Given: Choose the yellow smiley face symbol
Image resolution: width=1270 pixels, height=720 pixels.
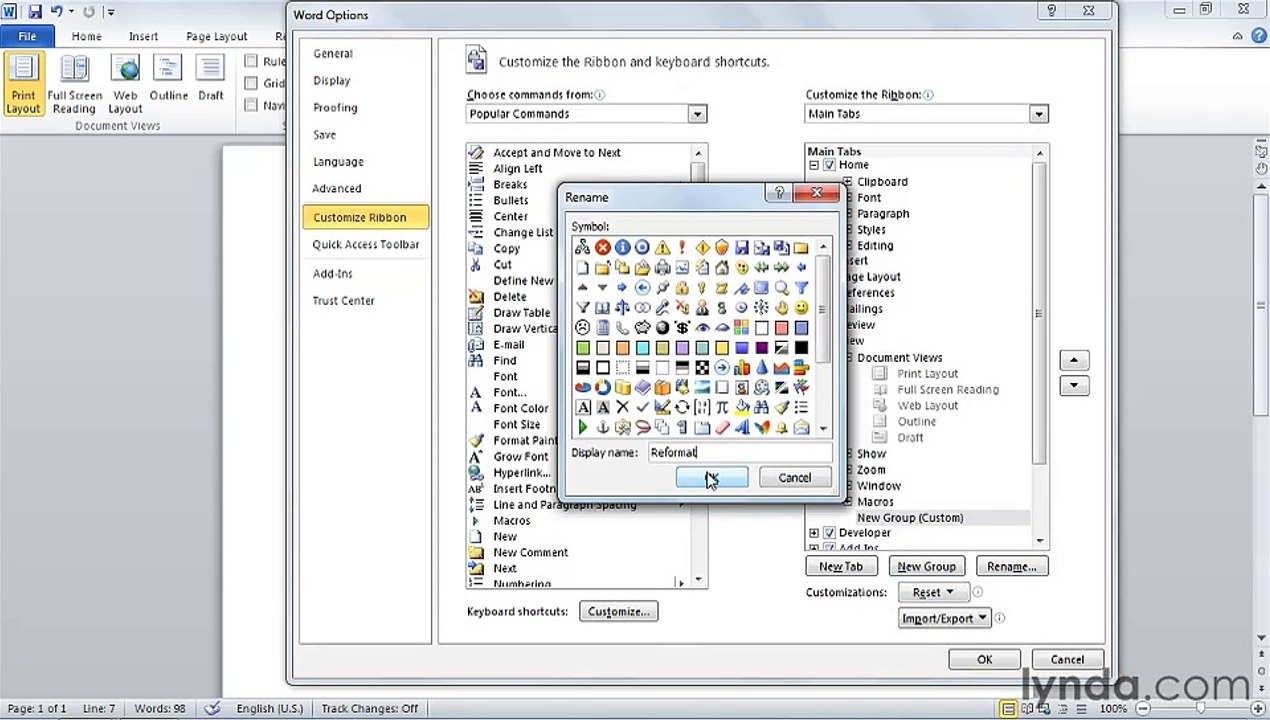Looking at the screenshot, I should [801, 308].
